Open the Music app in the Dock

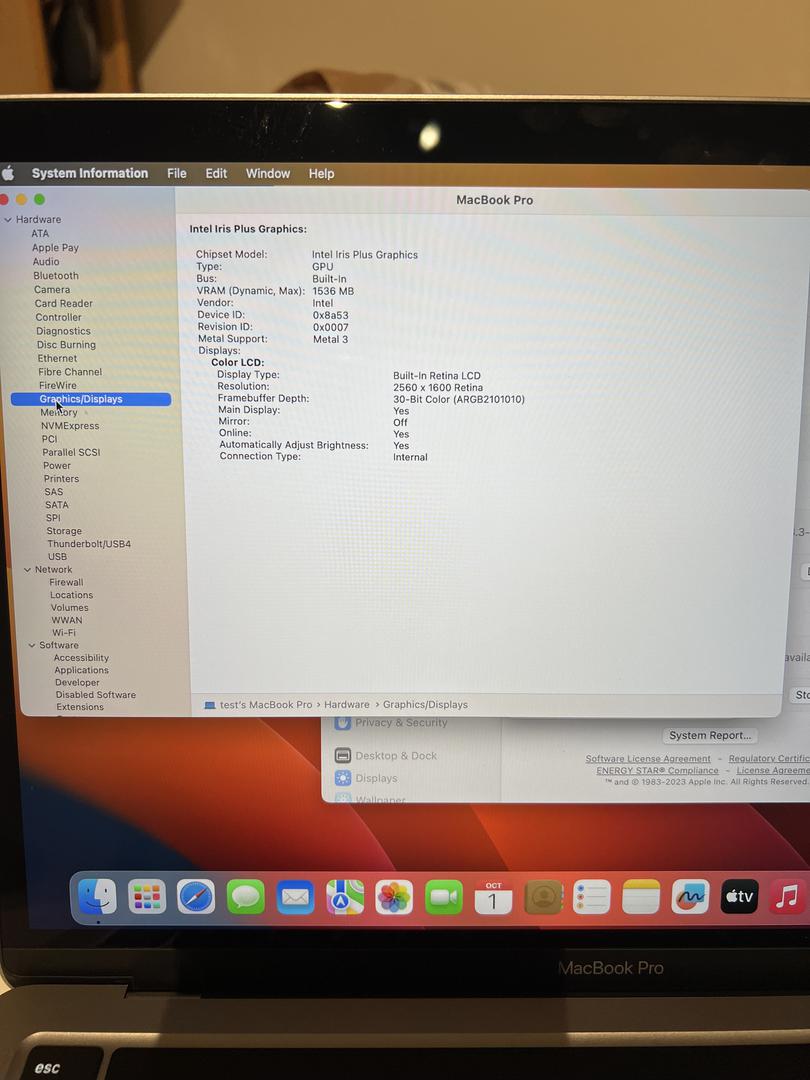point(788,897)
